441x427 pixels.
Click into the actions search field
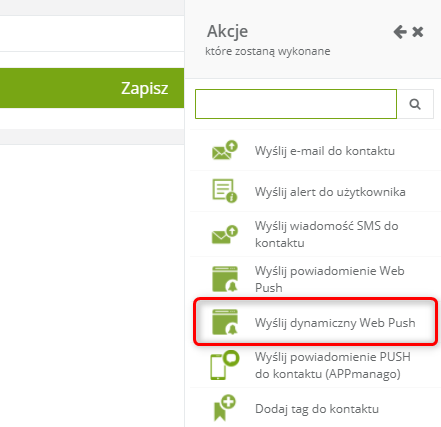(296, 104)
